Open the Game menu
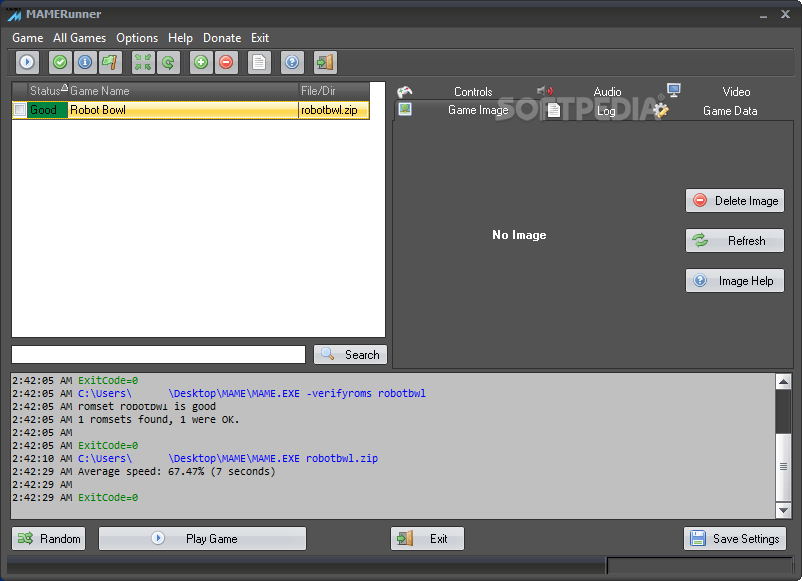Screen dimensions: 802x581 (x=28, y=38)
